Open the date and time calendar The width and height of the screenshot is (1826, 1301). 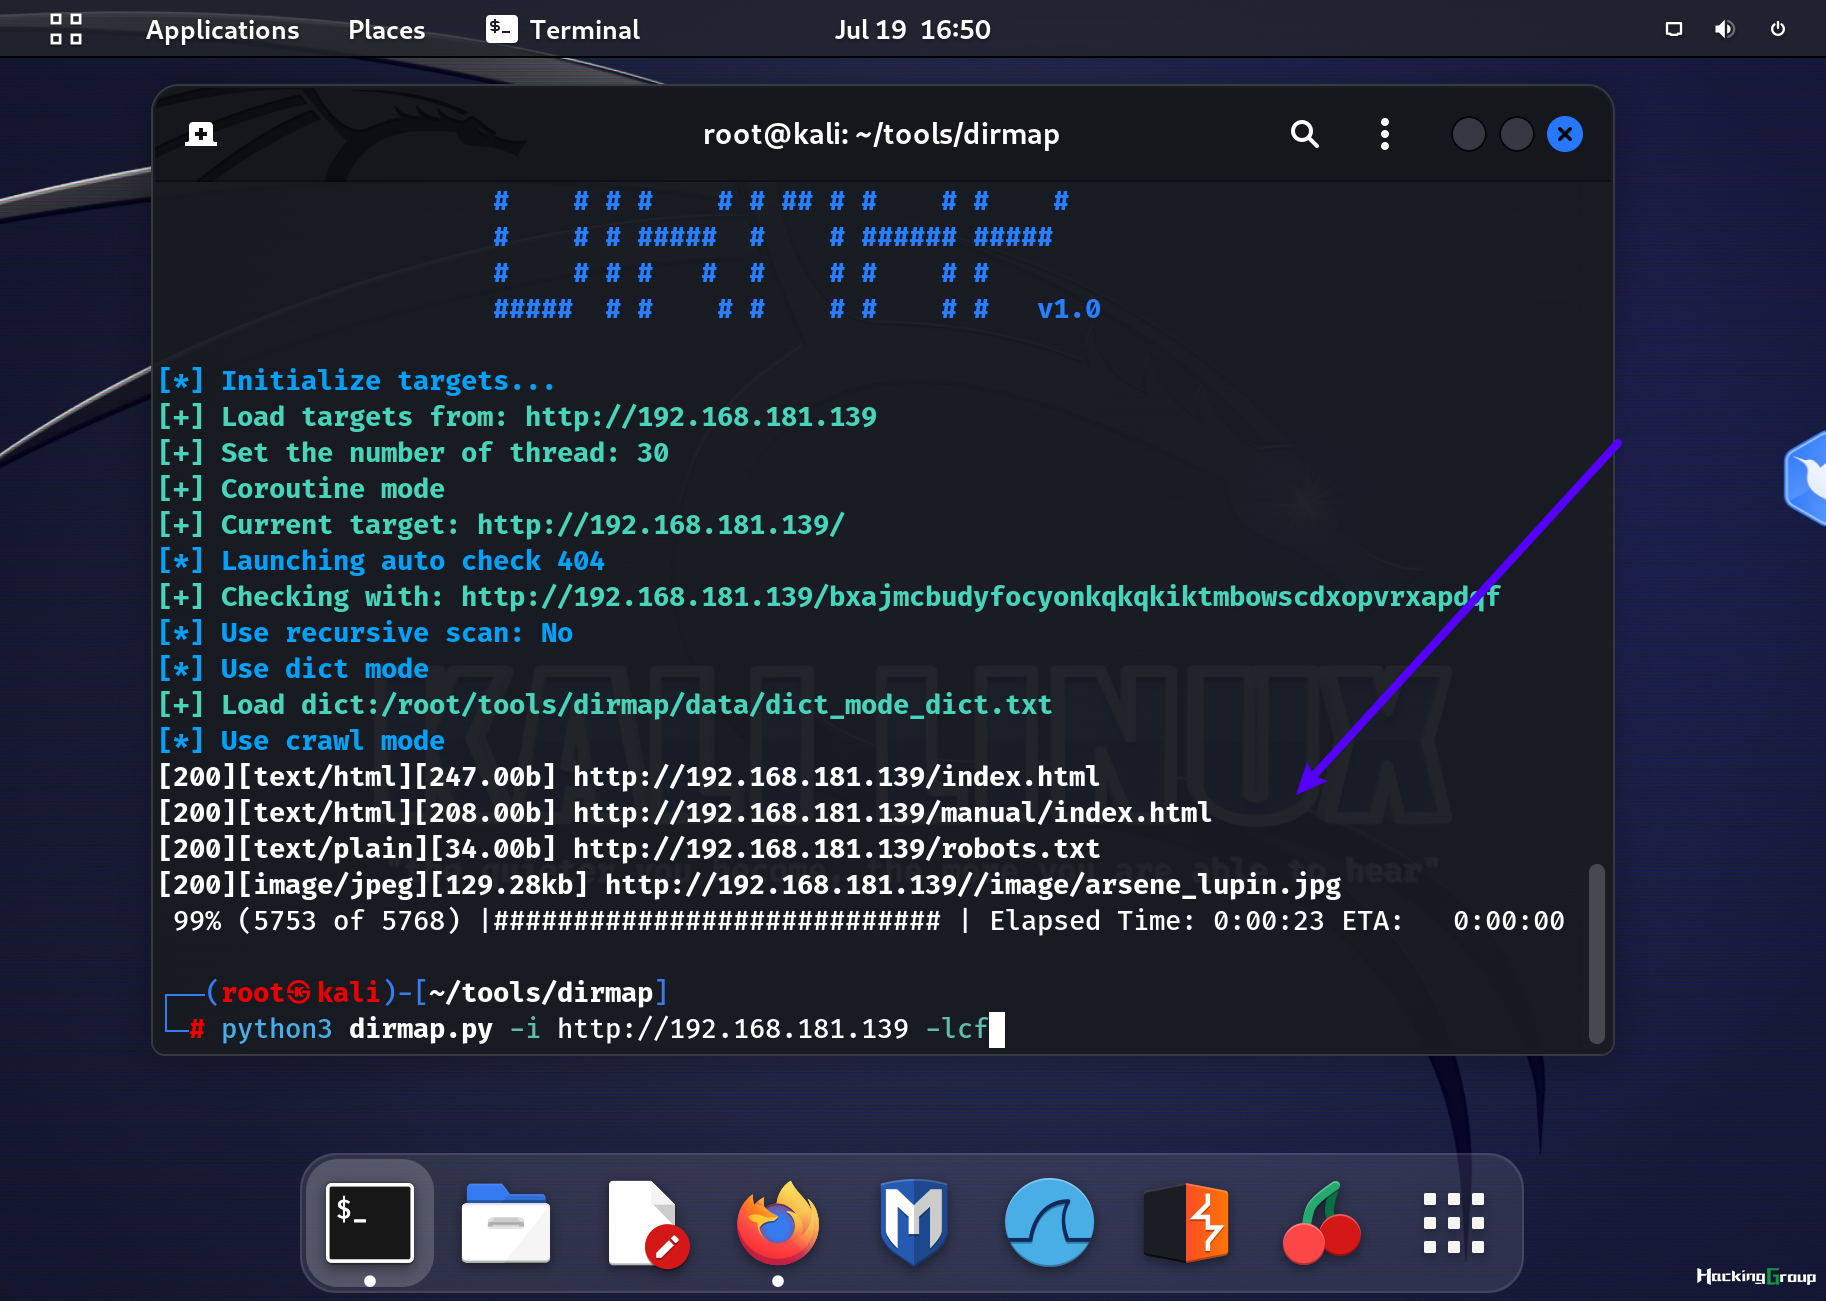(912, 30)
